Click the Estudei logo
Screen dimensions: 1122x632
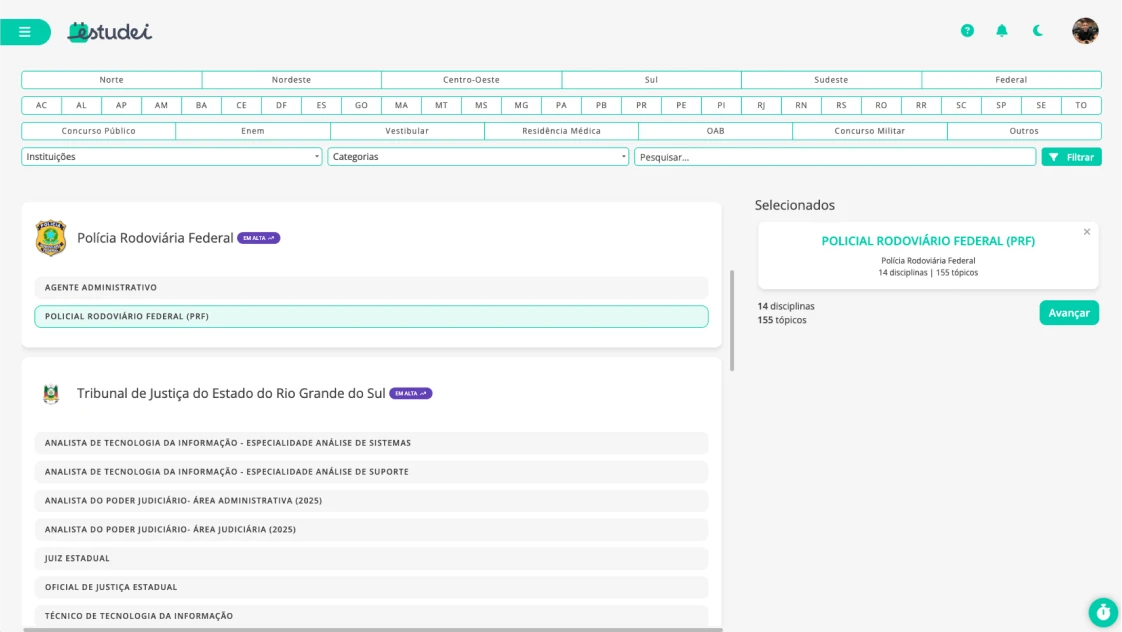[109, 31]
